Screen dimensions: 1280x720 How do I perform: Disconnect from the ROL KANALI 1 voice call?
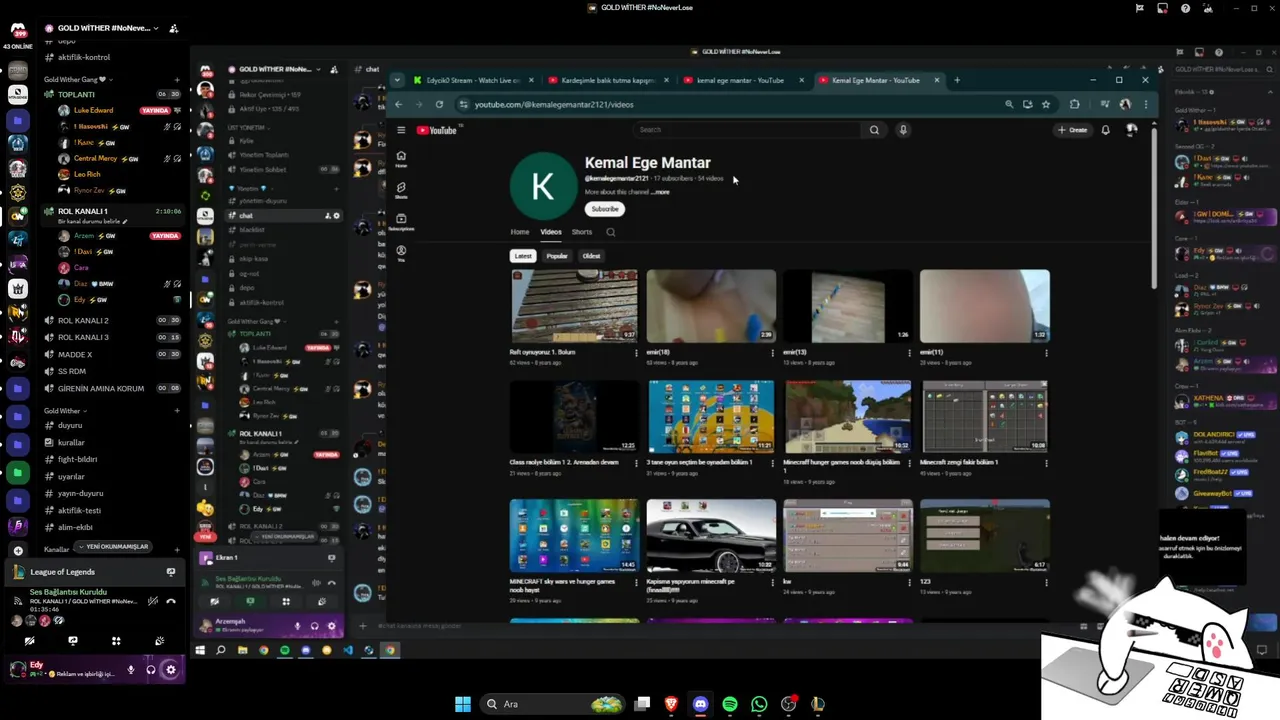[x=171, y=601]
